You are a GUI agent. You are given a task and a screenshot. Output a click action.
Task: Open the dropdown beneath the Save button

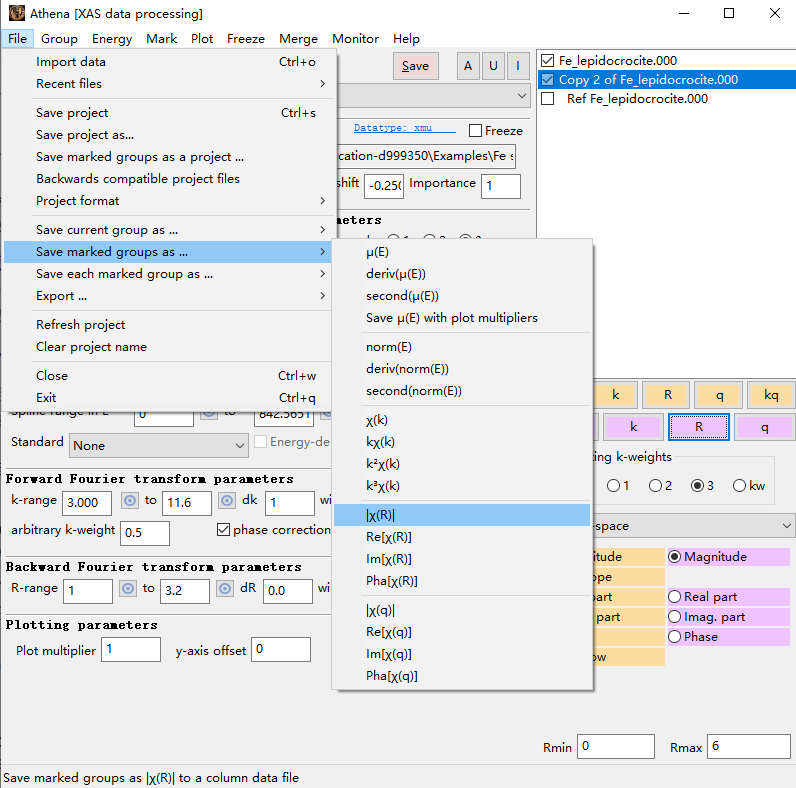[x=434, y=95]
